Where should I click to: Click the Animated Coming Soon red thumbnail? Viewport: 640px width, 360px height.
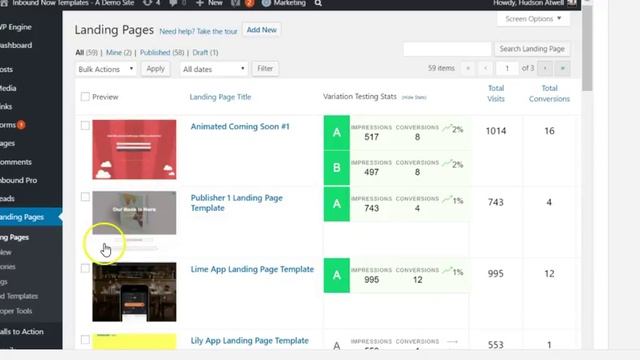[x=134, y=149]
